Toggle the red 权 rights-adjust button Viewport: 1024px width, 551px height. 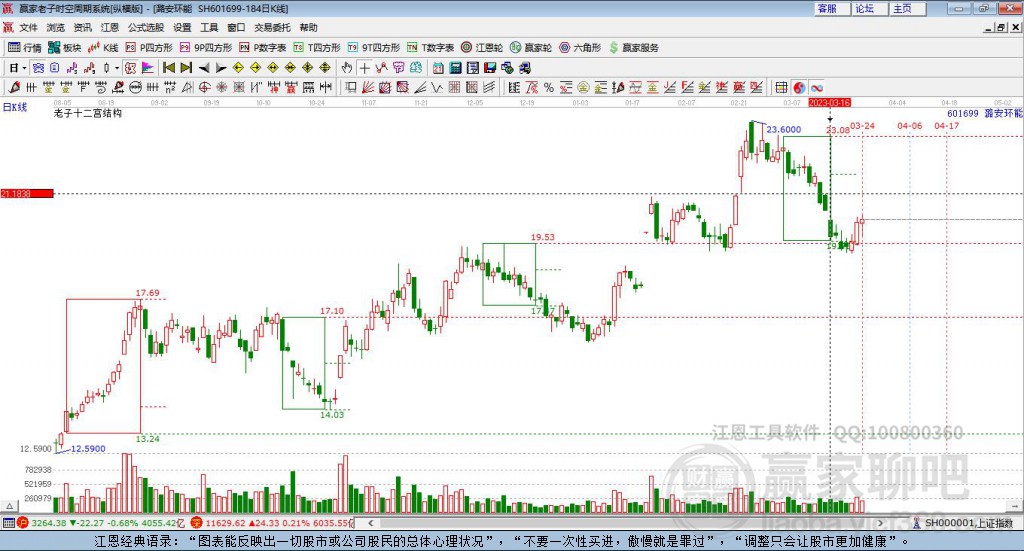(130, 68)
